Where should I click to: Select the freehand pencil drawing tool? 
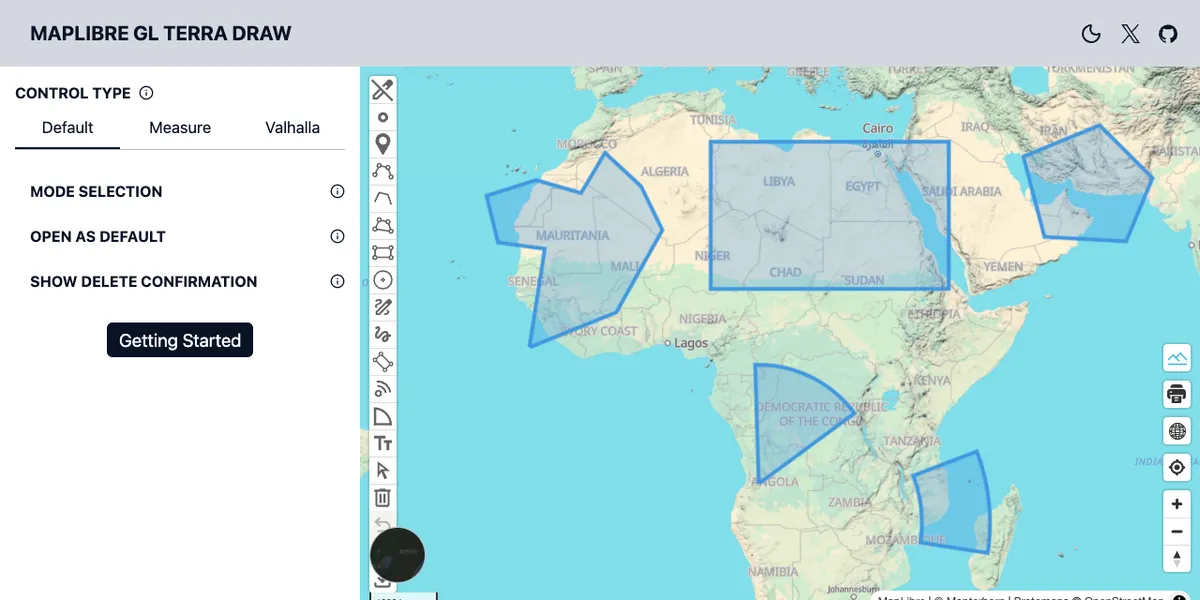[x=383, y=307]
